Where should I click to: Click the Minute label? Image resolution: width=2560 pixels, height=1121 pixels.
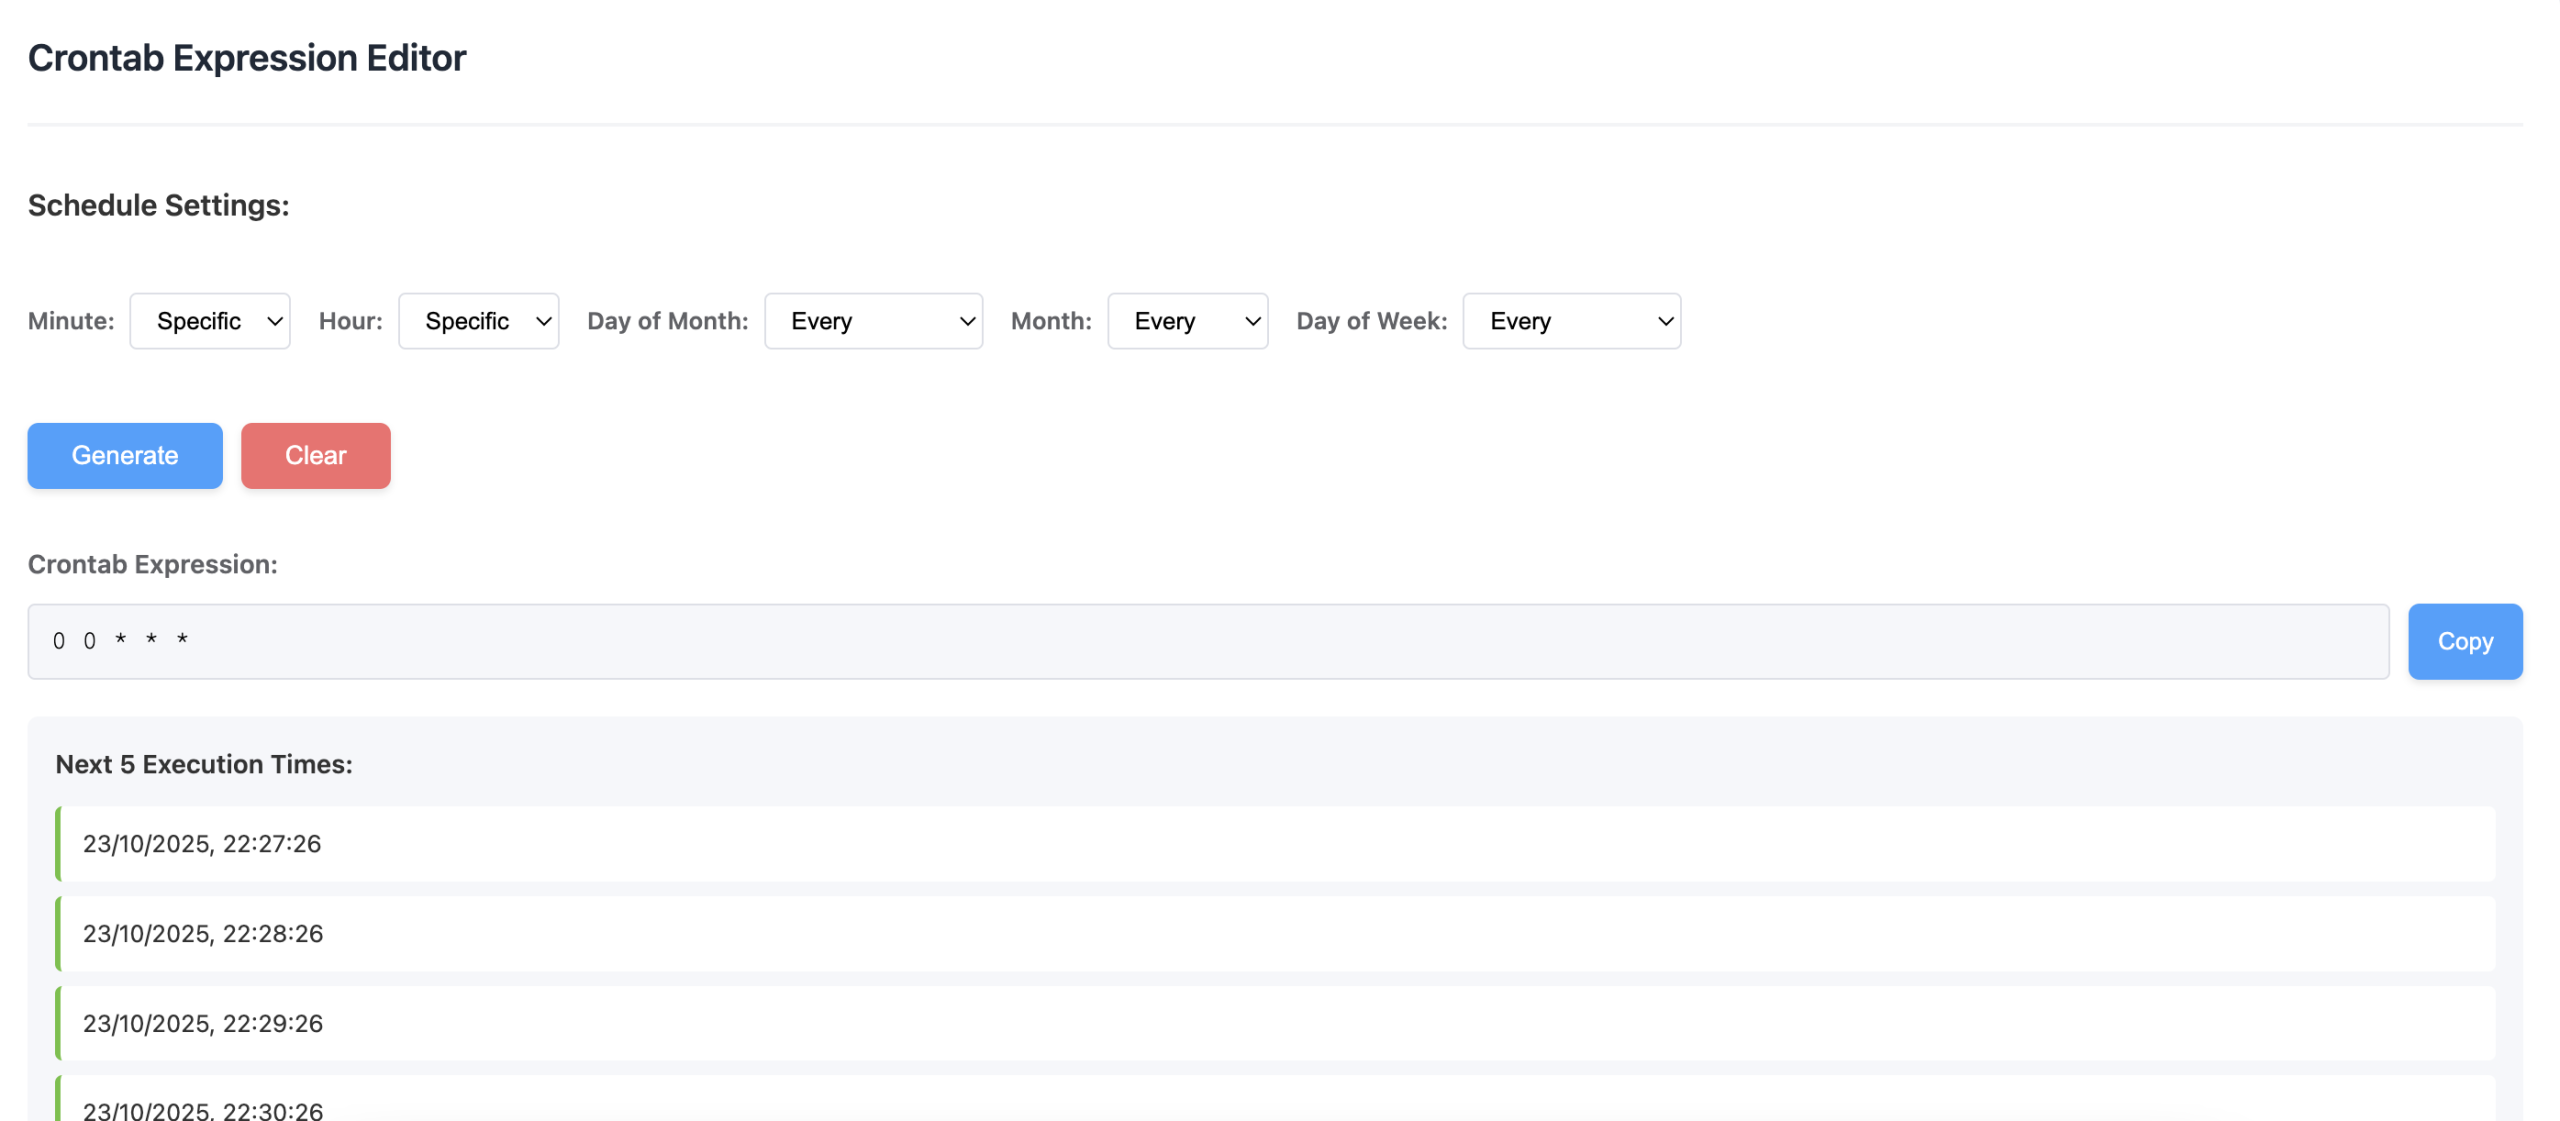click(x=71, y=321)
